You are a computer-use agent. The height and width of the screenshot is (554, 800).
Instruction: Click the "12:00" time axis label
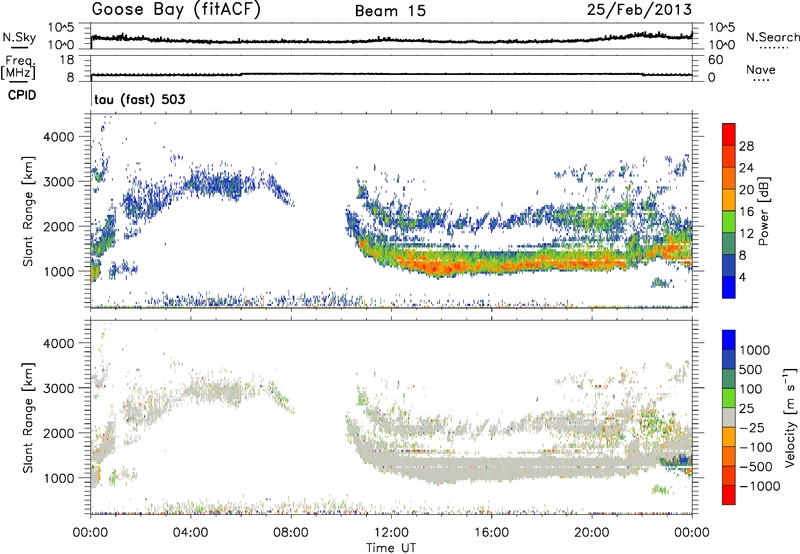click(x=391, y=533)
